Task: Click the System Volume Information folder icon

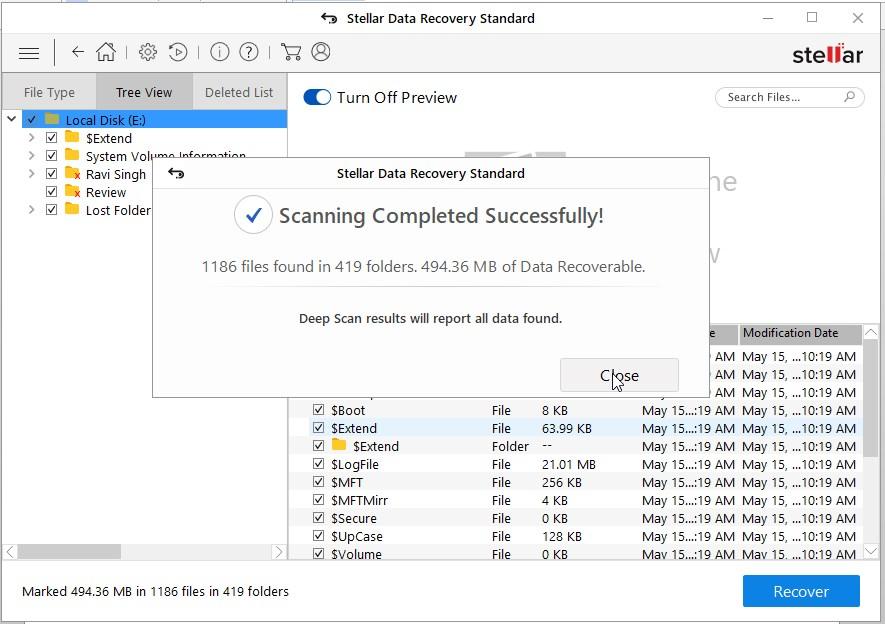Action: click(x=72, y=155)
